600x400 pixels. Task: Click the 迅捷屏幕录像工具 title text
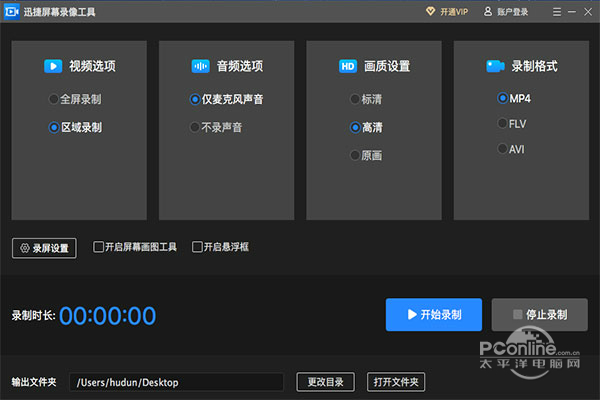click(59, 12)
